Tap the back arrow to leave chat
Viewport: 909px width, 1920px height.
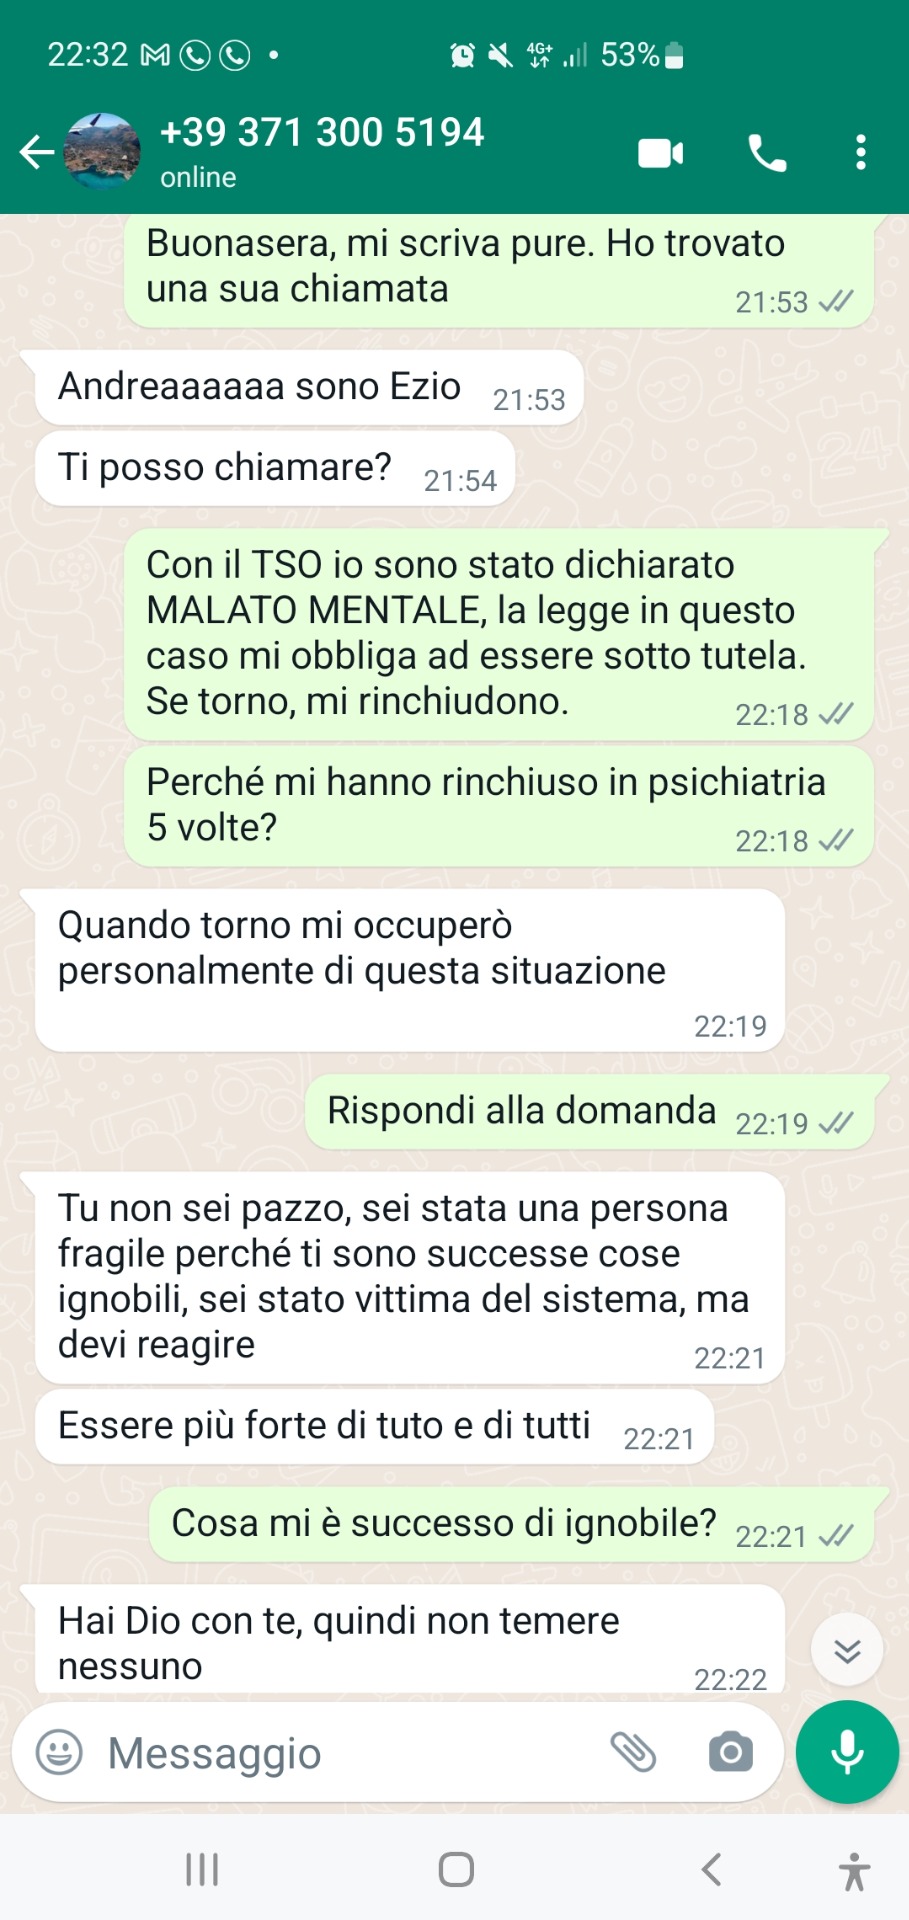[x=37, y=153]
